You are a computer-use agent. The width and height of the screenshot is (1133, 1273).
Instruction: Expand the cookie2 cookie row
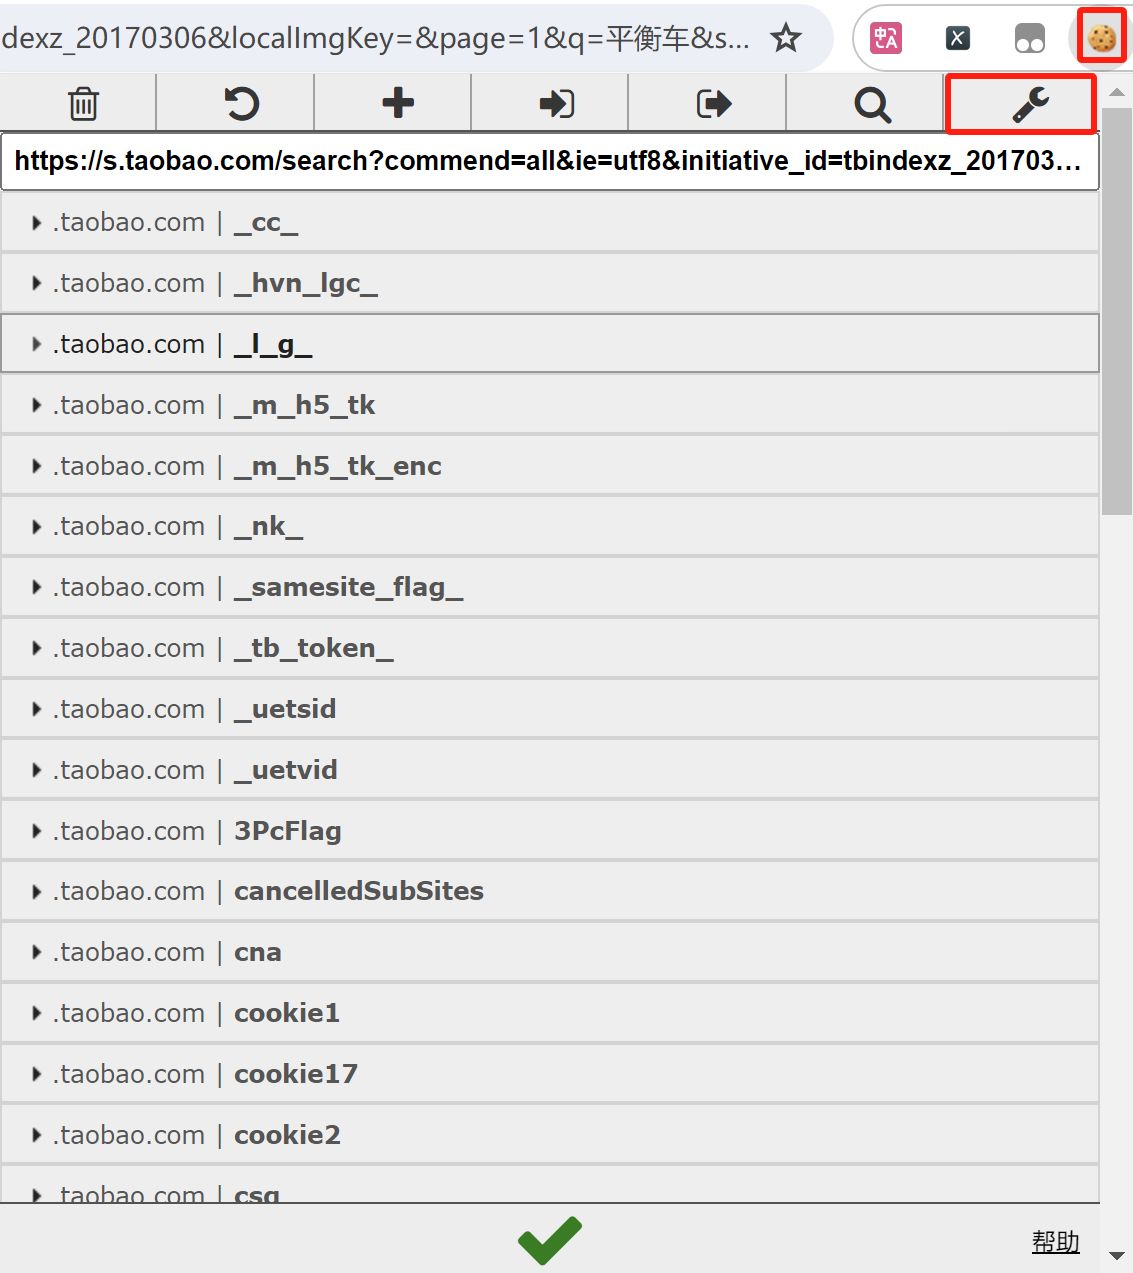(x=550, y=1135)
